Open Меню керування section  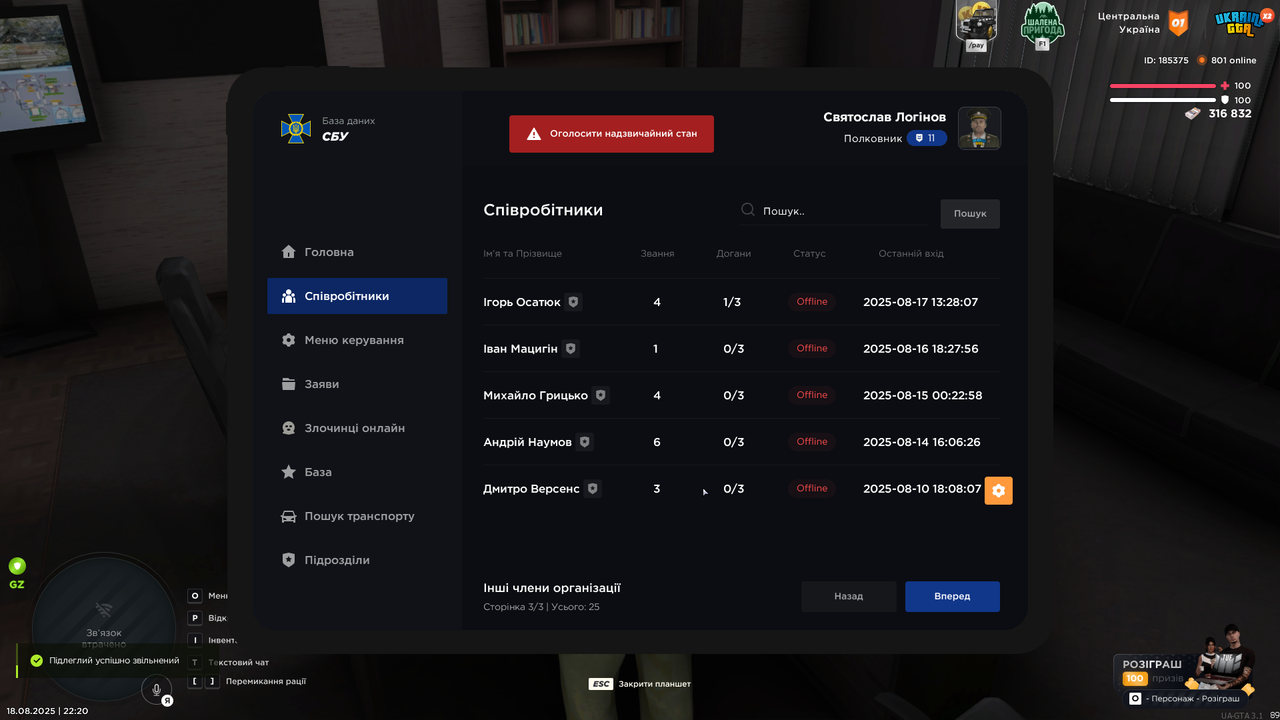click(x=357, y=340)
